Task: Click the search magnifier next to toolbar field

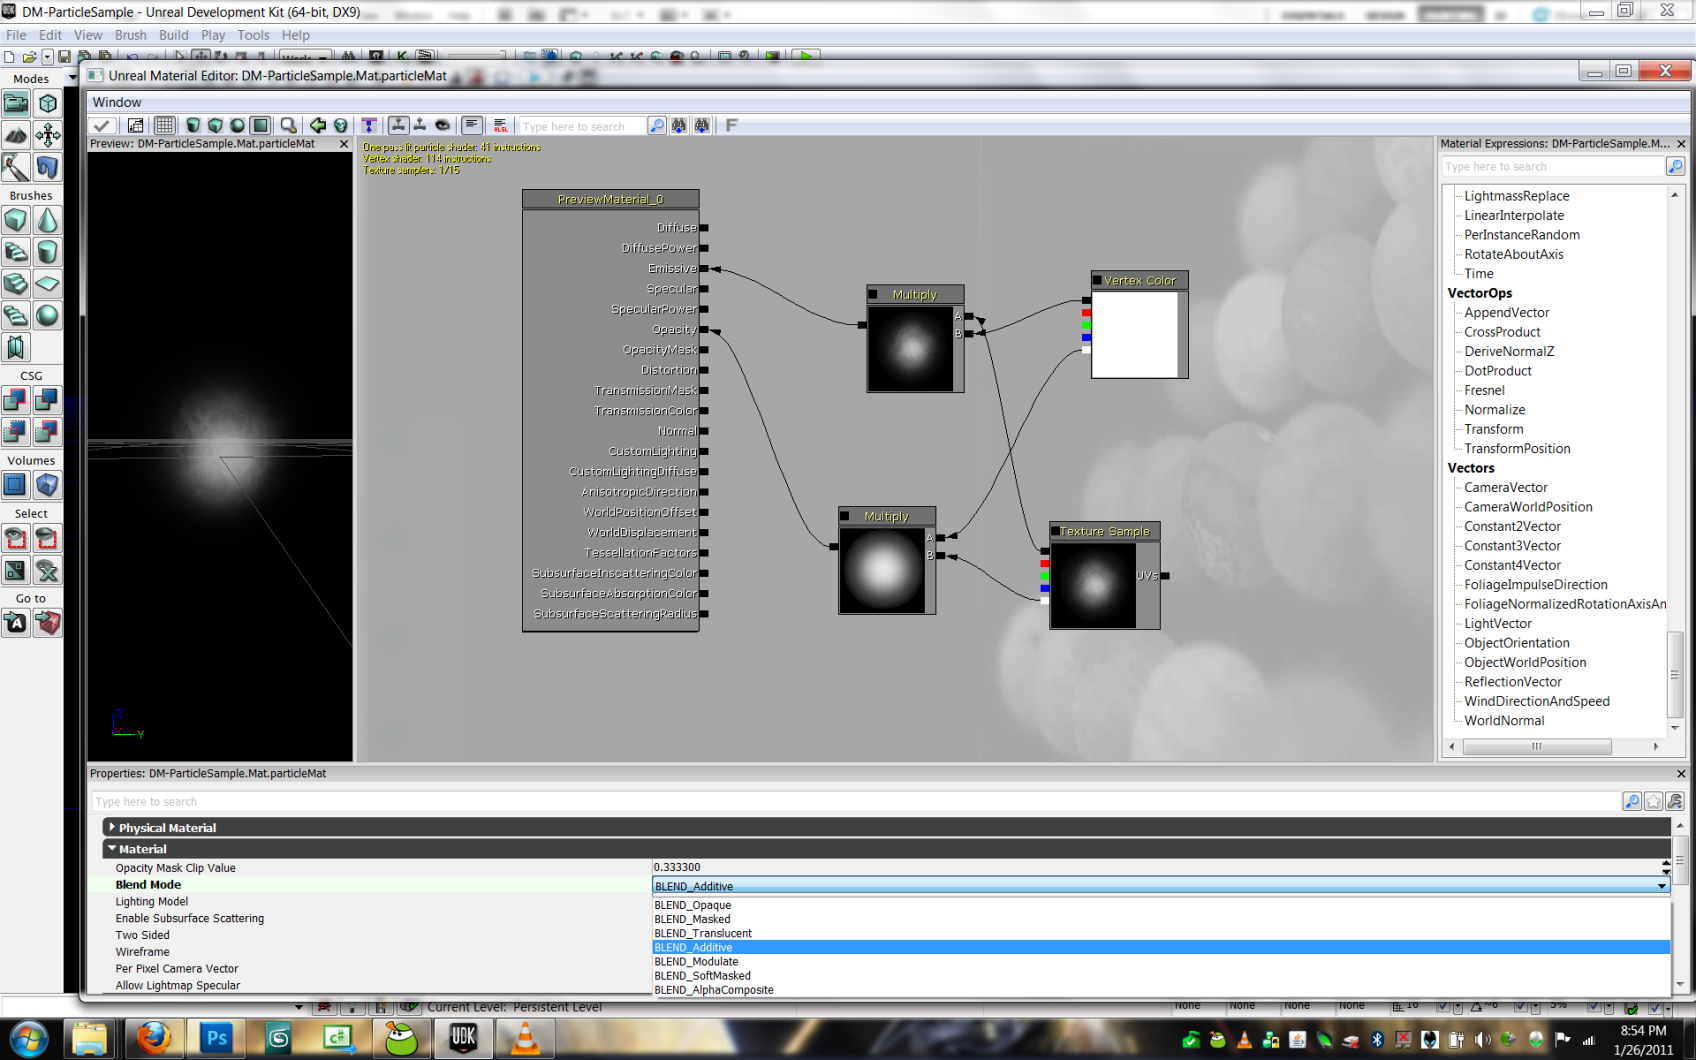Action: 657,125
